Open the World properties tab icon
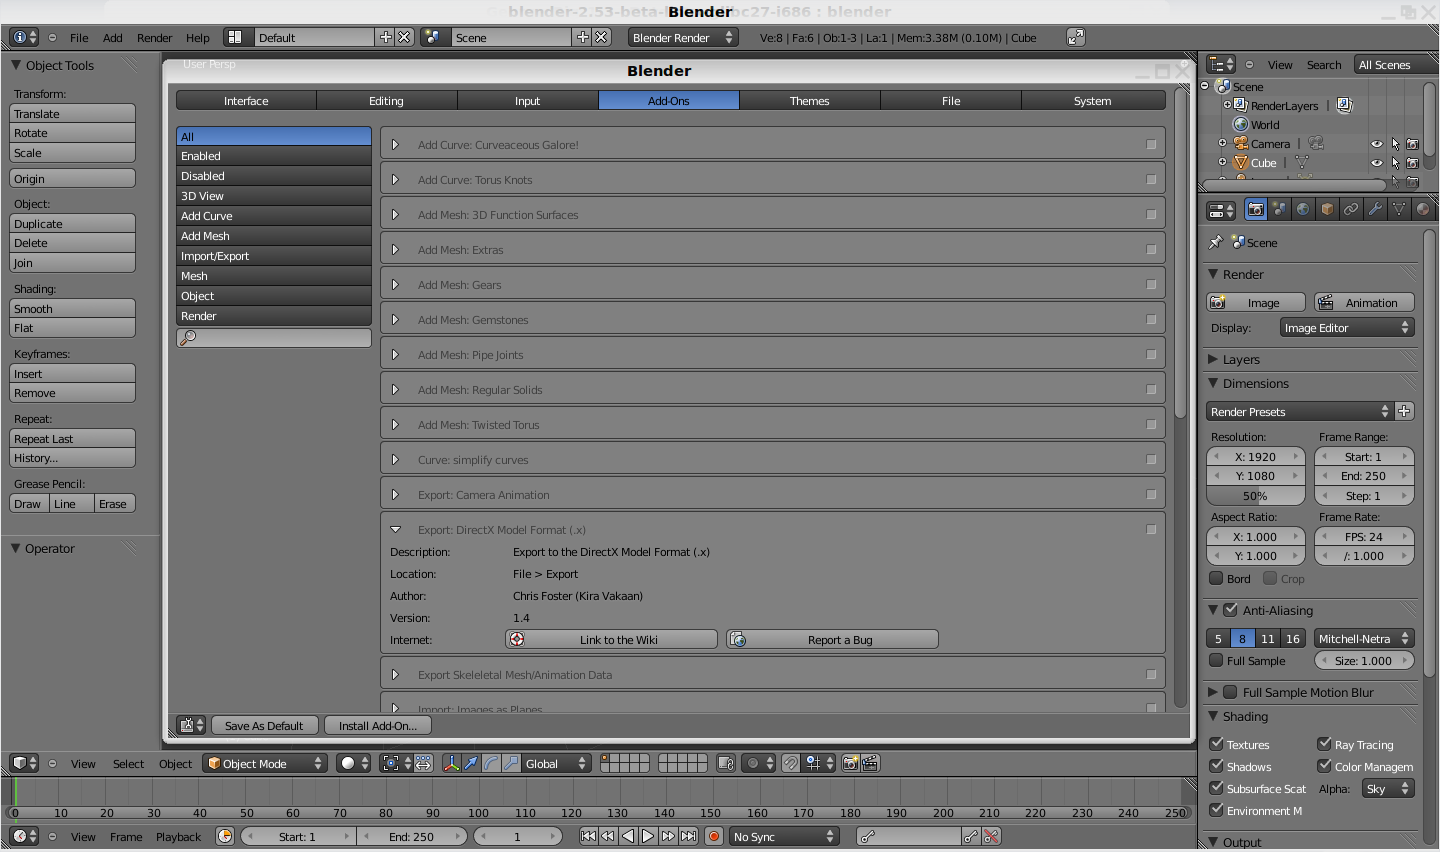Image resolution: width=1440 pixels, height=852 pixels. [x=1303, y=209]
